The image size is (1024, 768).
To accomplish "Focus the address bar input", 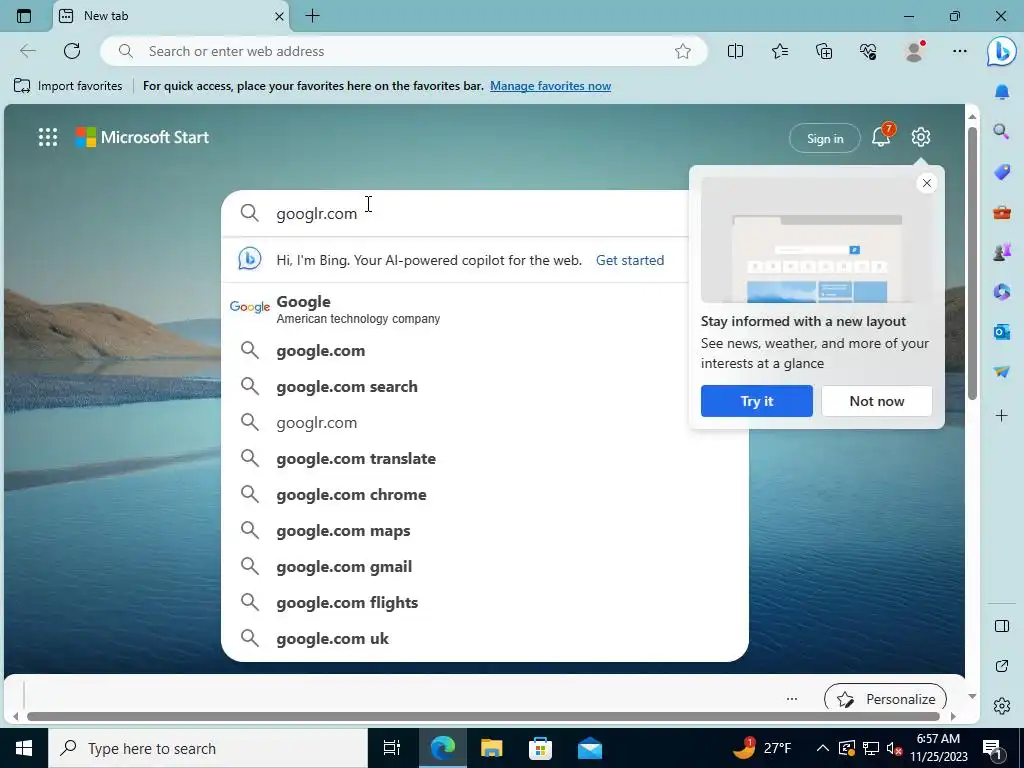I will point(404,51).
